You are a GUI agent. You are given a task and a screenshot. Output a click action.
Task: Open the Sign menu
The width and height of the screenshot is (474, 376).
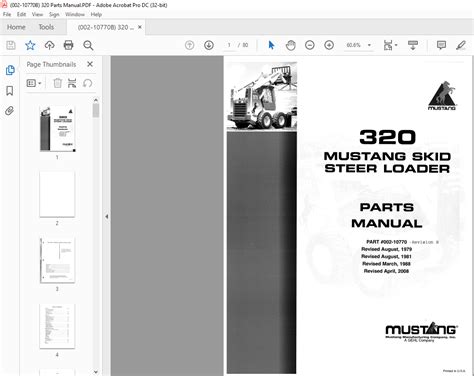[54, 14]
